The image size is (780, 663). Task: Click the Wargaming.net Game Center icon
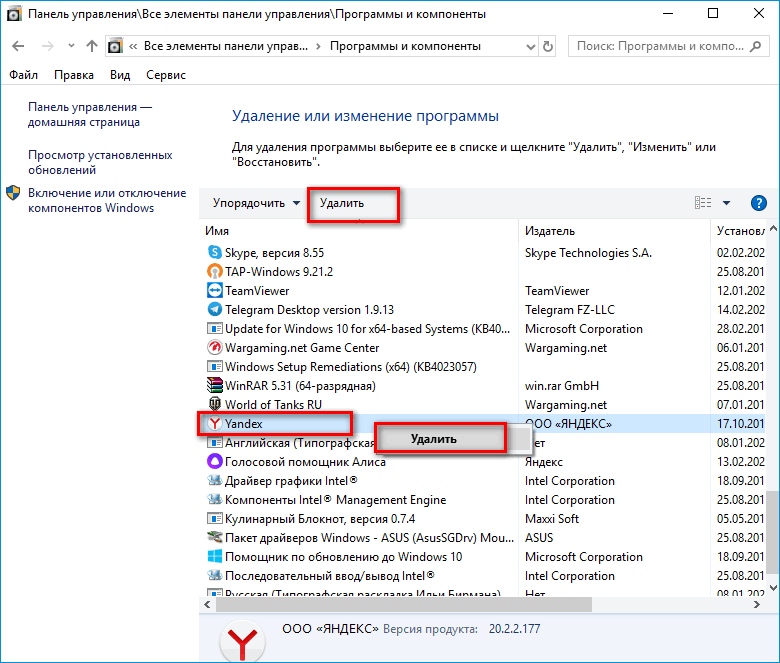click(214, 348)
